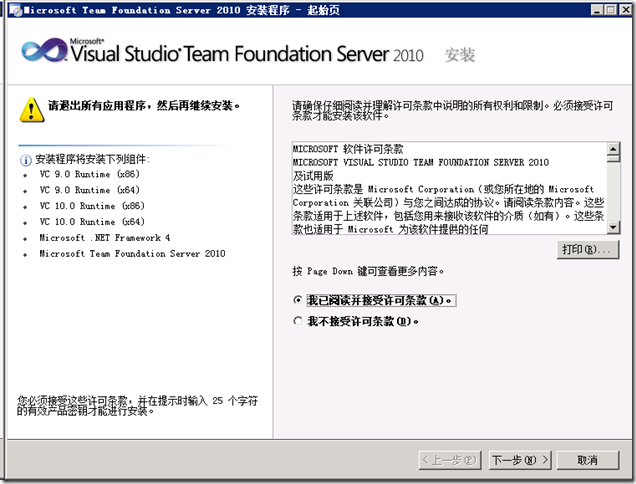Click the Microsoft Team Foundation Server 2010 entry
Viewport: 636px width, 484px height.
[x=132, y=254]
